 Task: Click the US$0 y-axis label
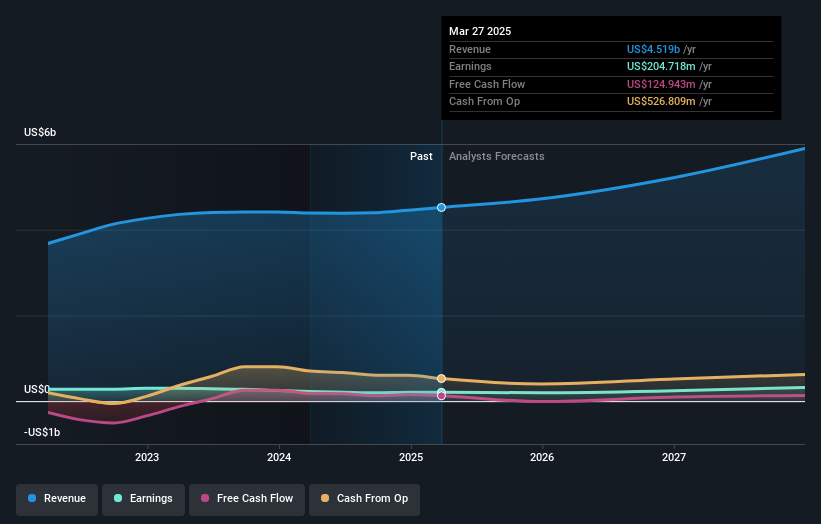tap(37, 389)
